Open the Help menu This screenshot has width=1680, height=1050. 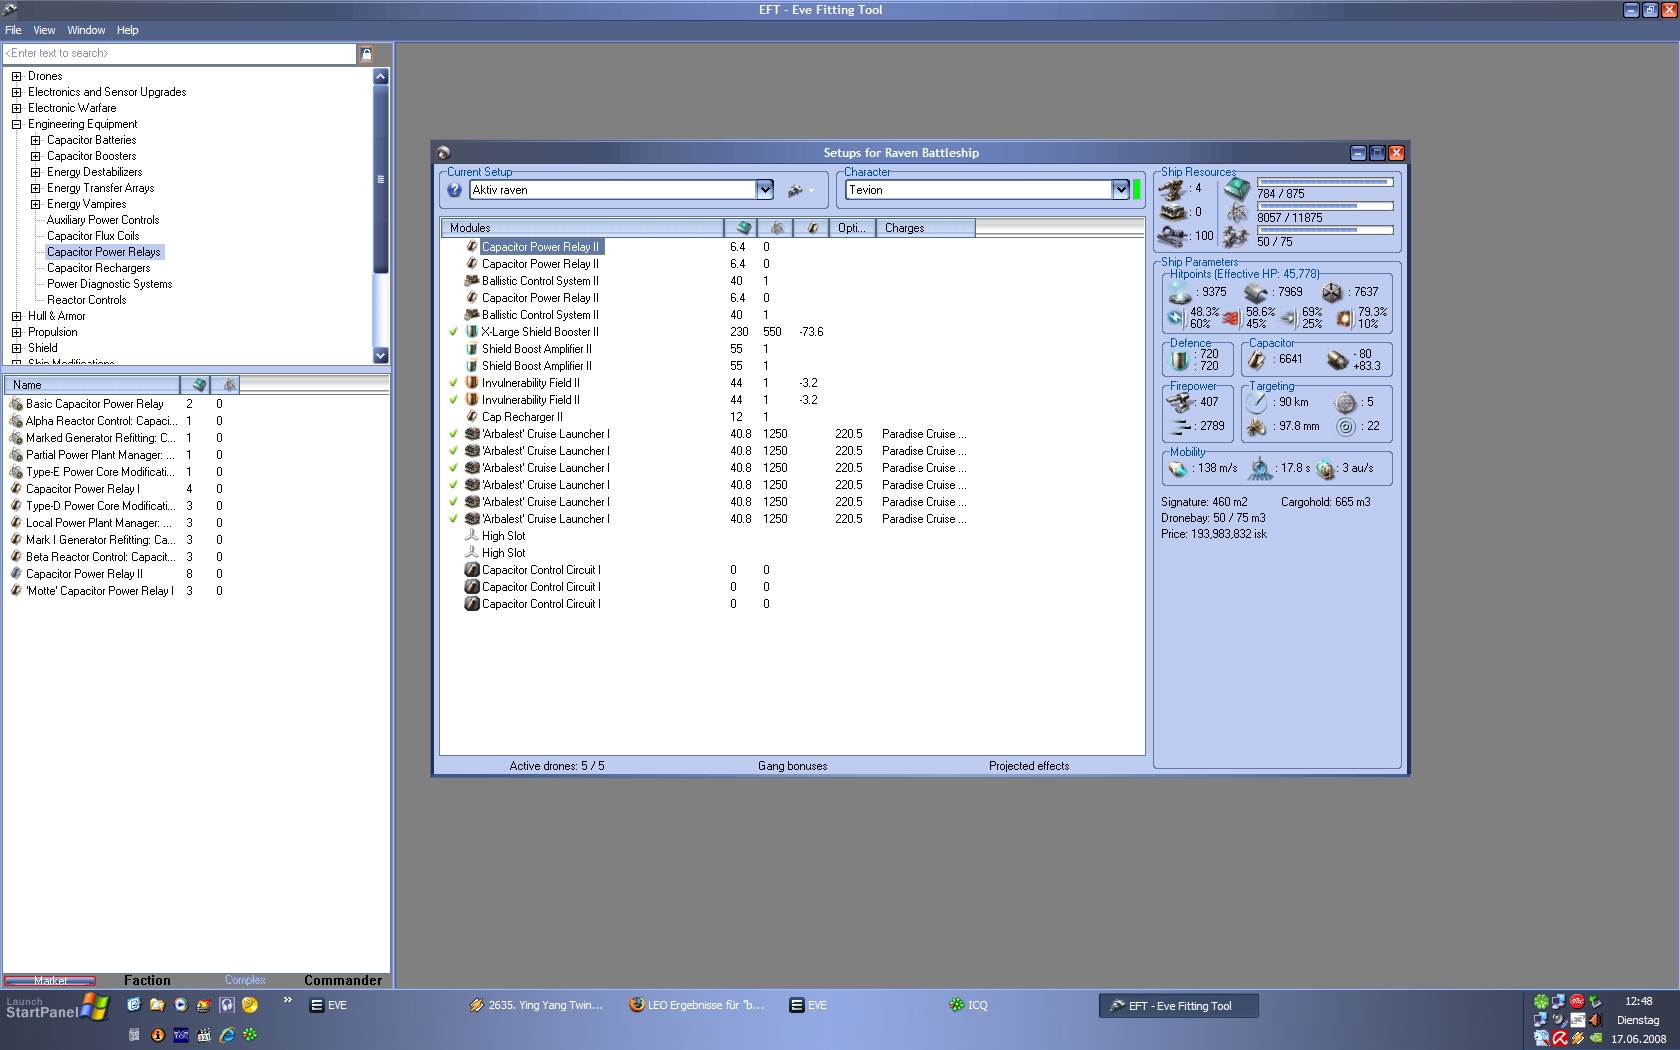127,30
